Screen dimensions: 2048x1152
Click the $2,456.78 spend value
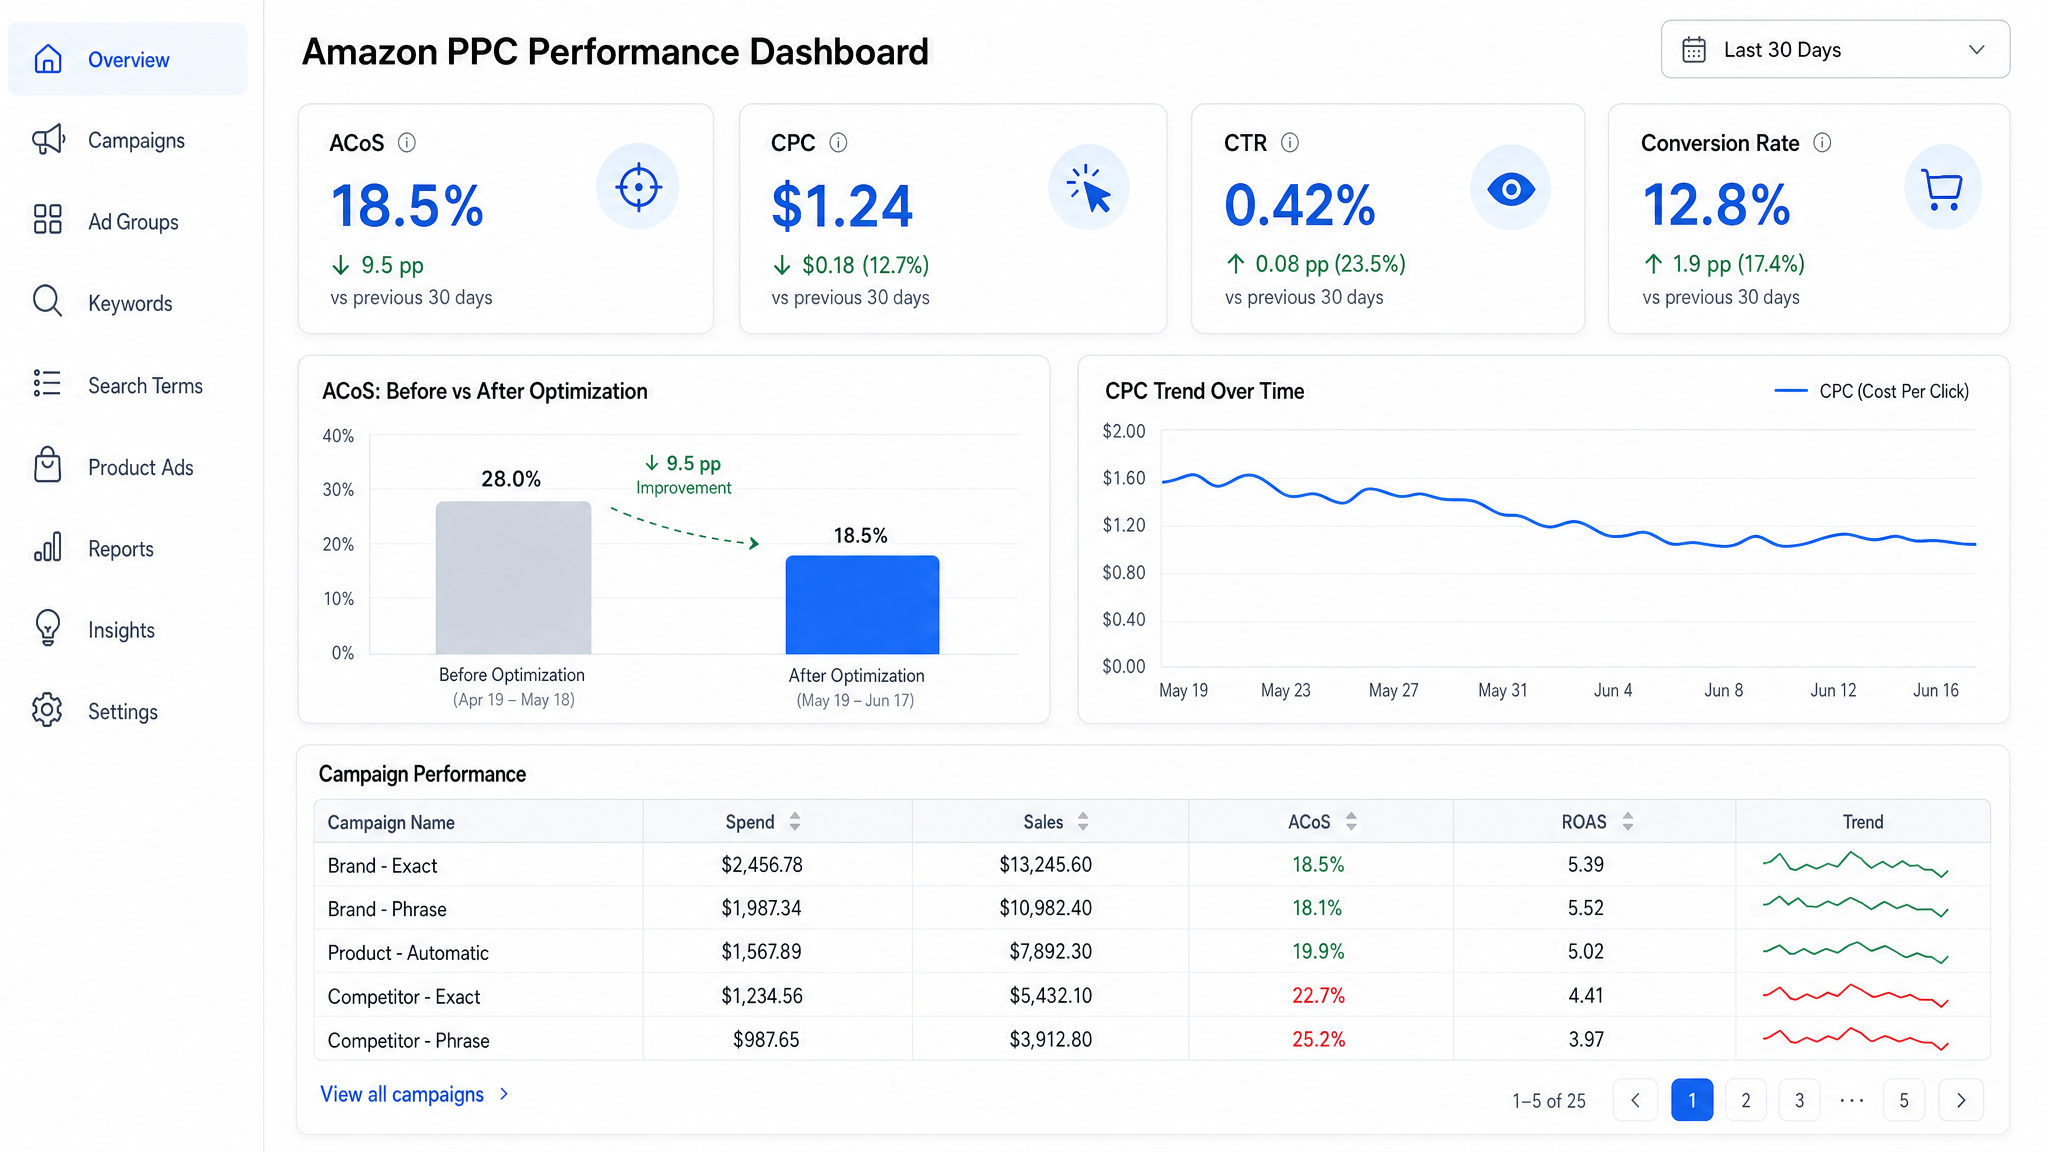(x=762, y=865)
